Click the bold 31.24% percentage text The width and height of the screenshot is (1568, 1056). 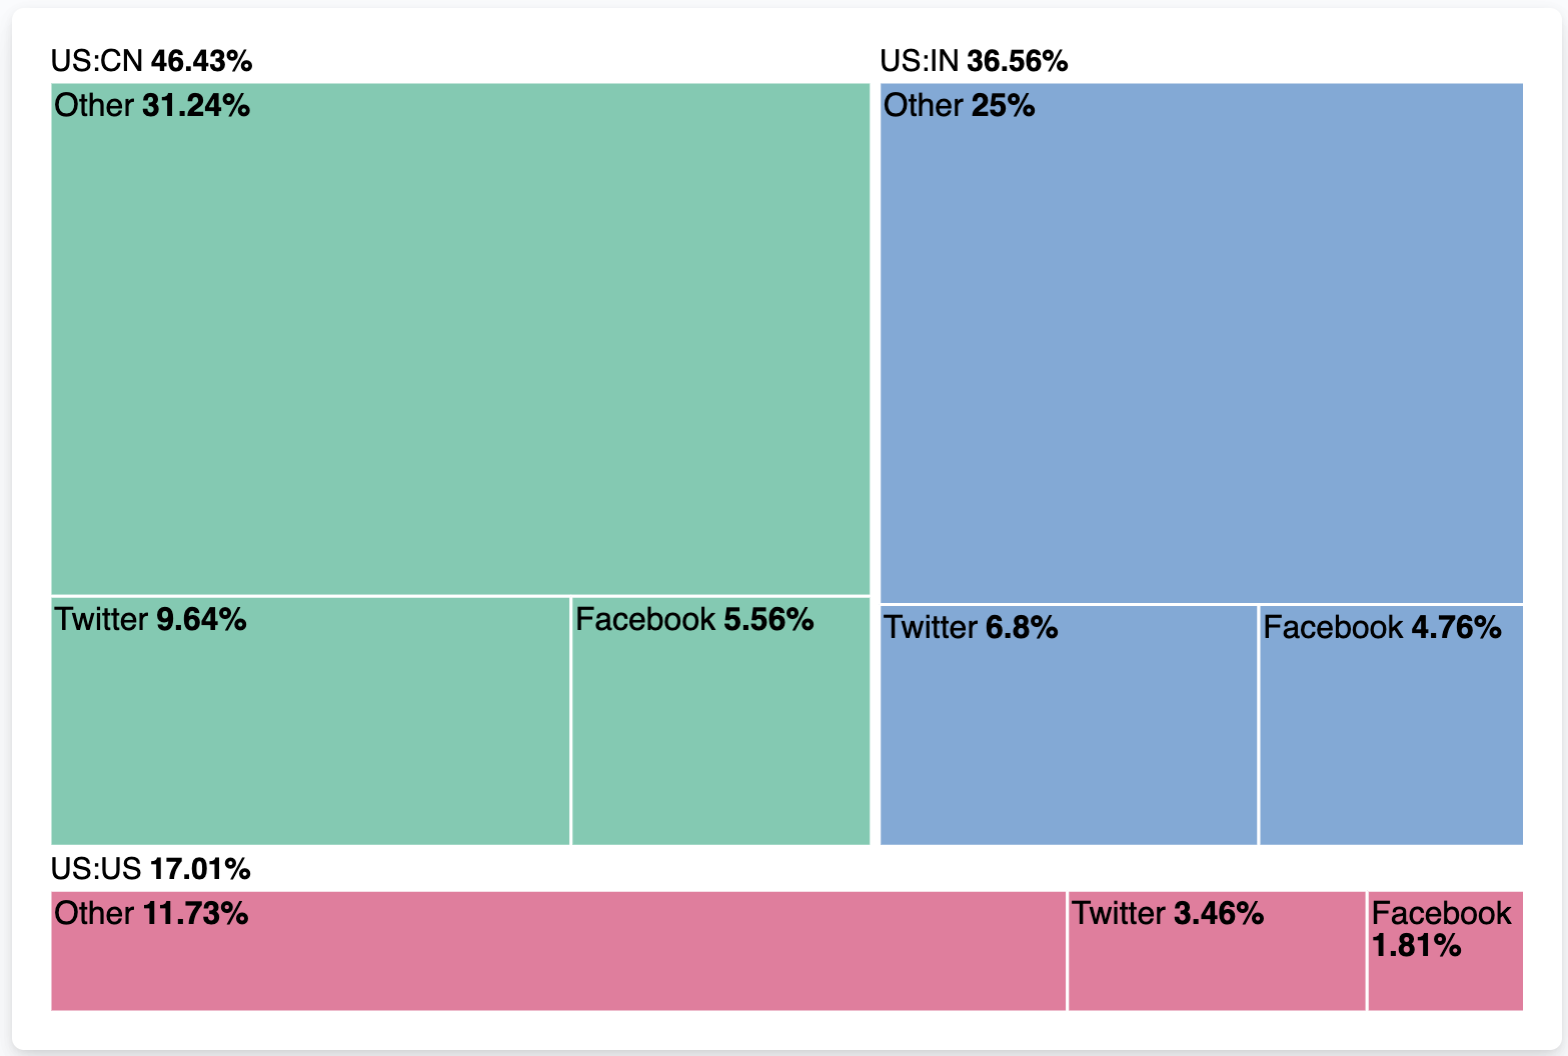[x=196, y=106]
